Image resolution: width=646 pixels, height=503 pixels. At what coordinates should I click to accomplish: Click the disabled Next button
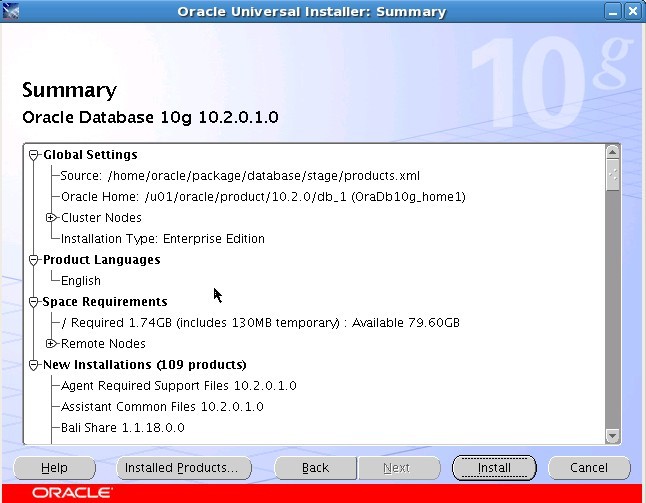398,468
